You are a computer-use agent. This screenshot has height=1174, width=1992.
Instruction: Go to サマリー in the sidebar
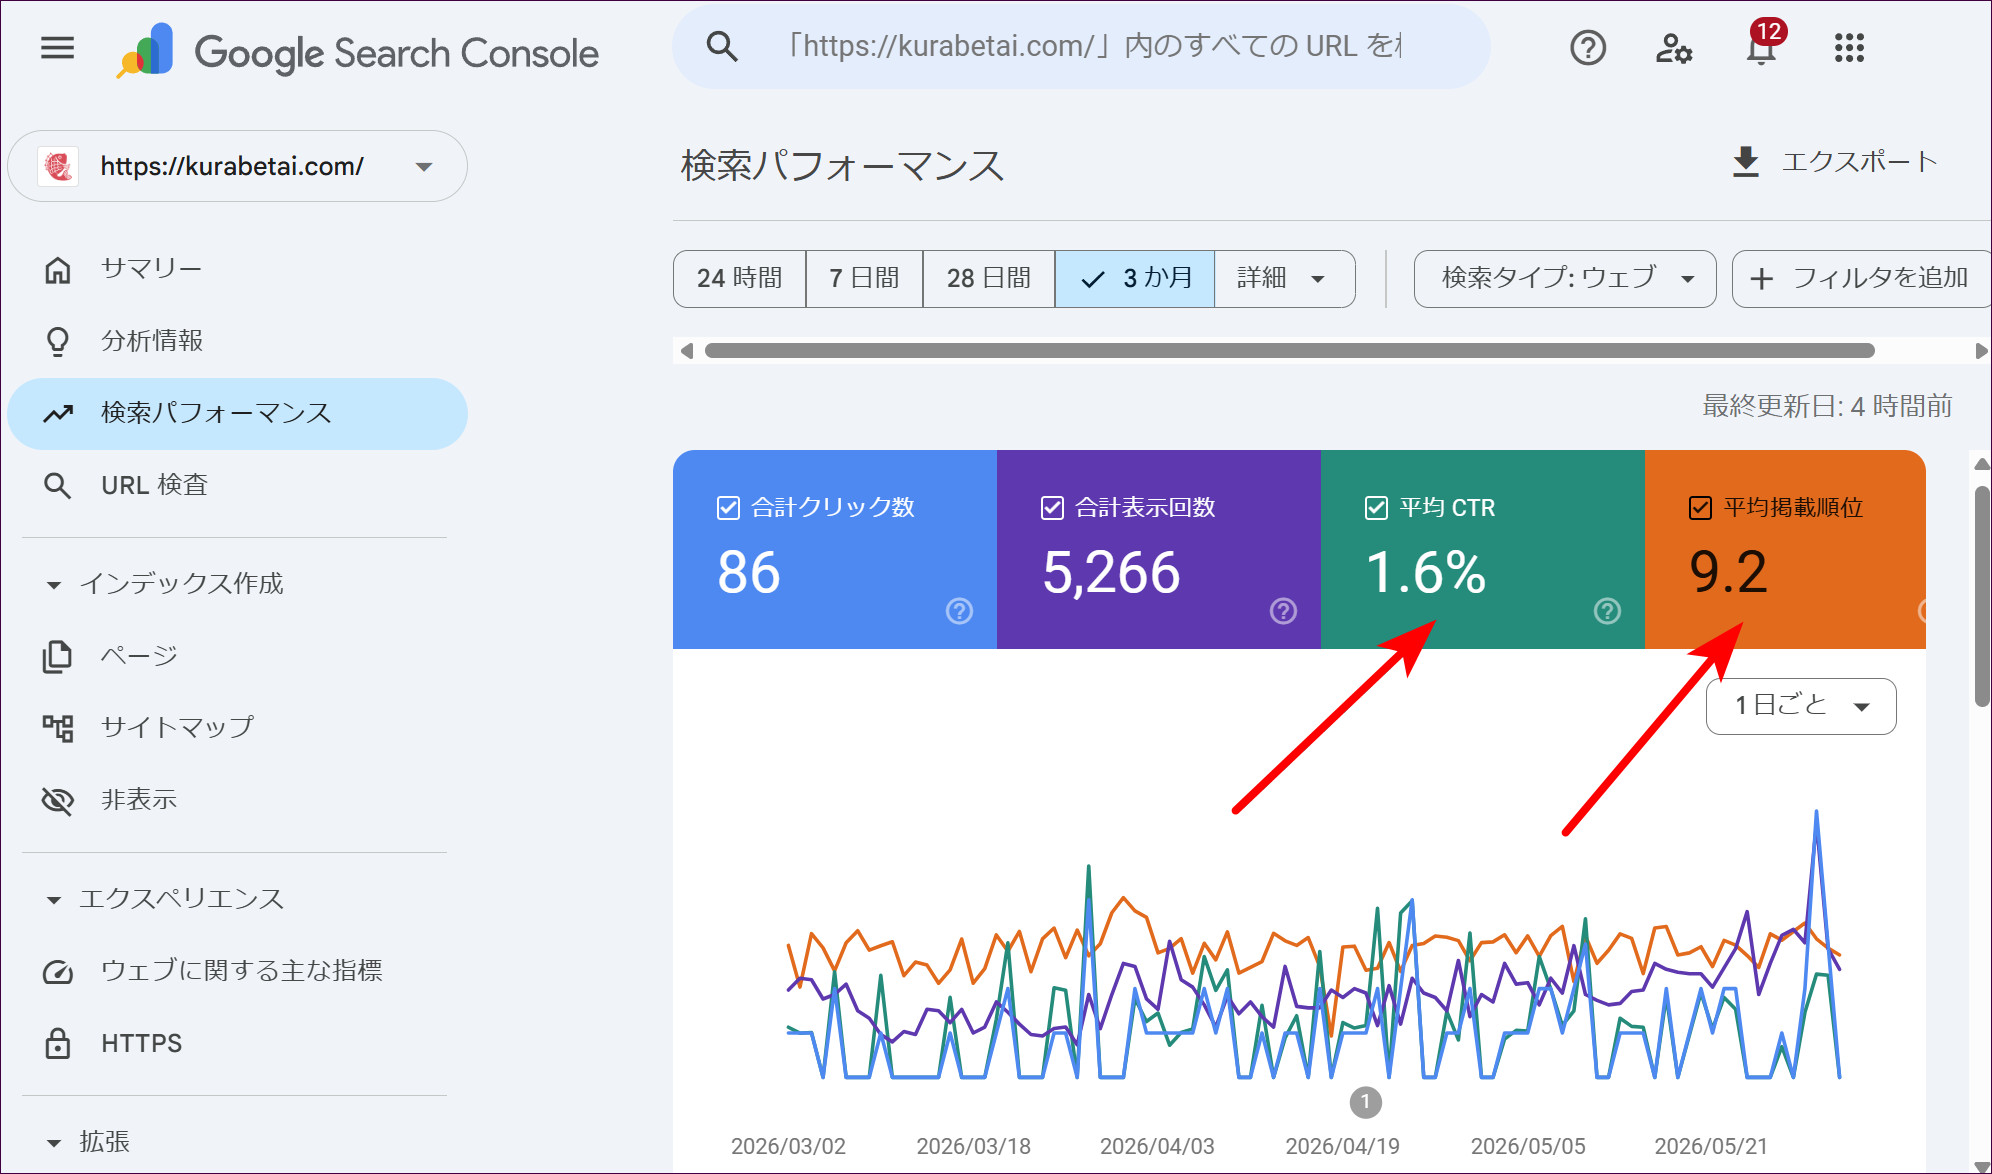click(x=237, y=269)
